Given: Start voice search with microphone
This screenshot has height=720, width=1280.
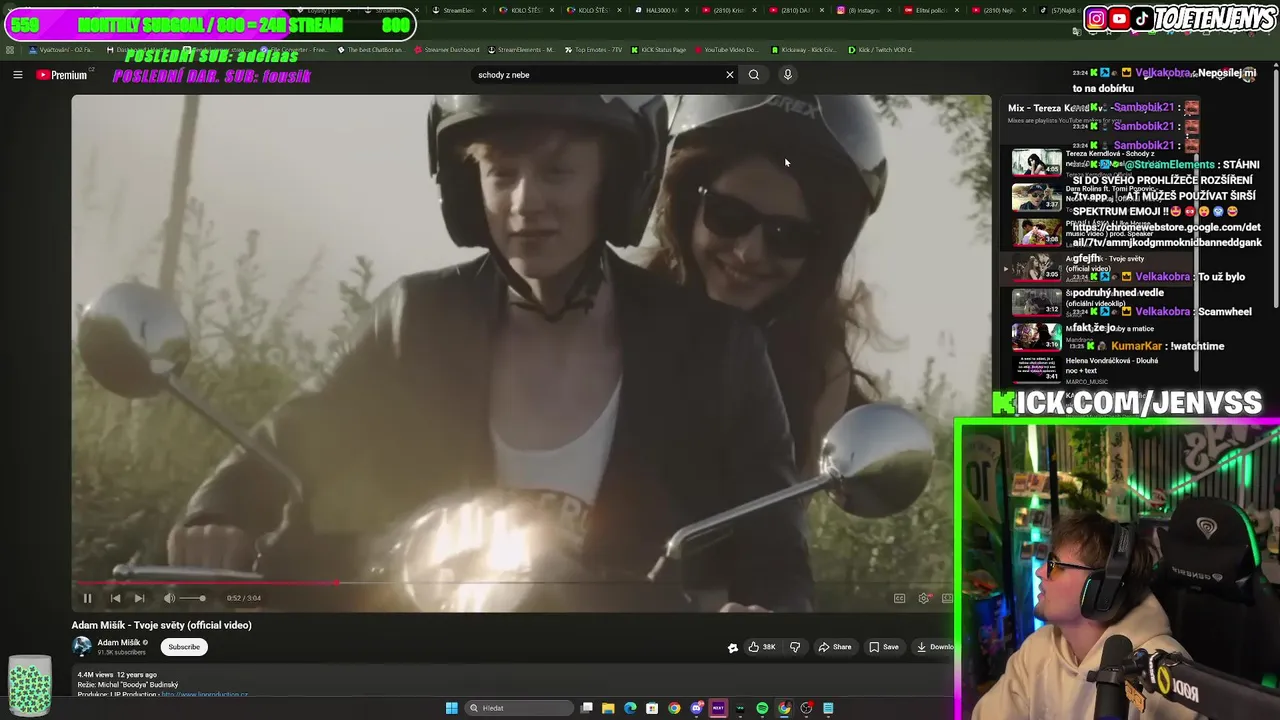Looking at the screenshot, I should click(788, 75).
